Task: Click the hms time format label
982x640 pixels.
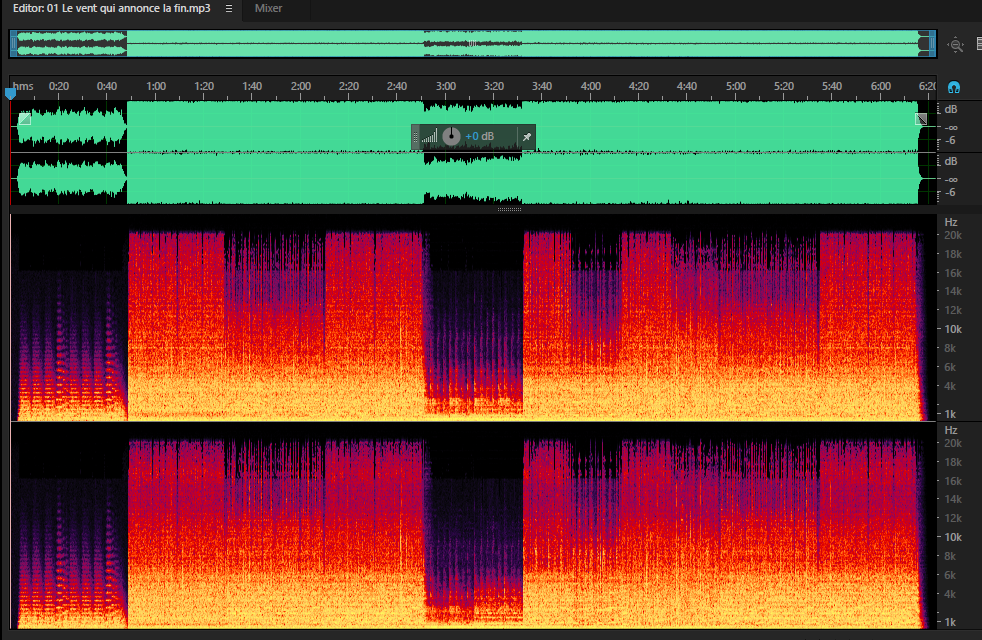Action: pyautogui.click(x=23, y=86)
